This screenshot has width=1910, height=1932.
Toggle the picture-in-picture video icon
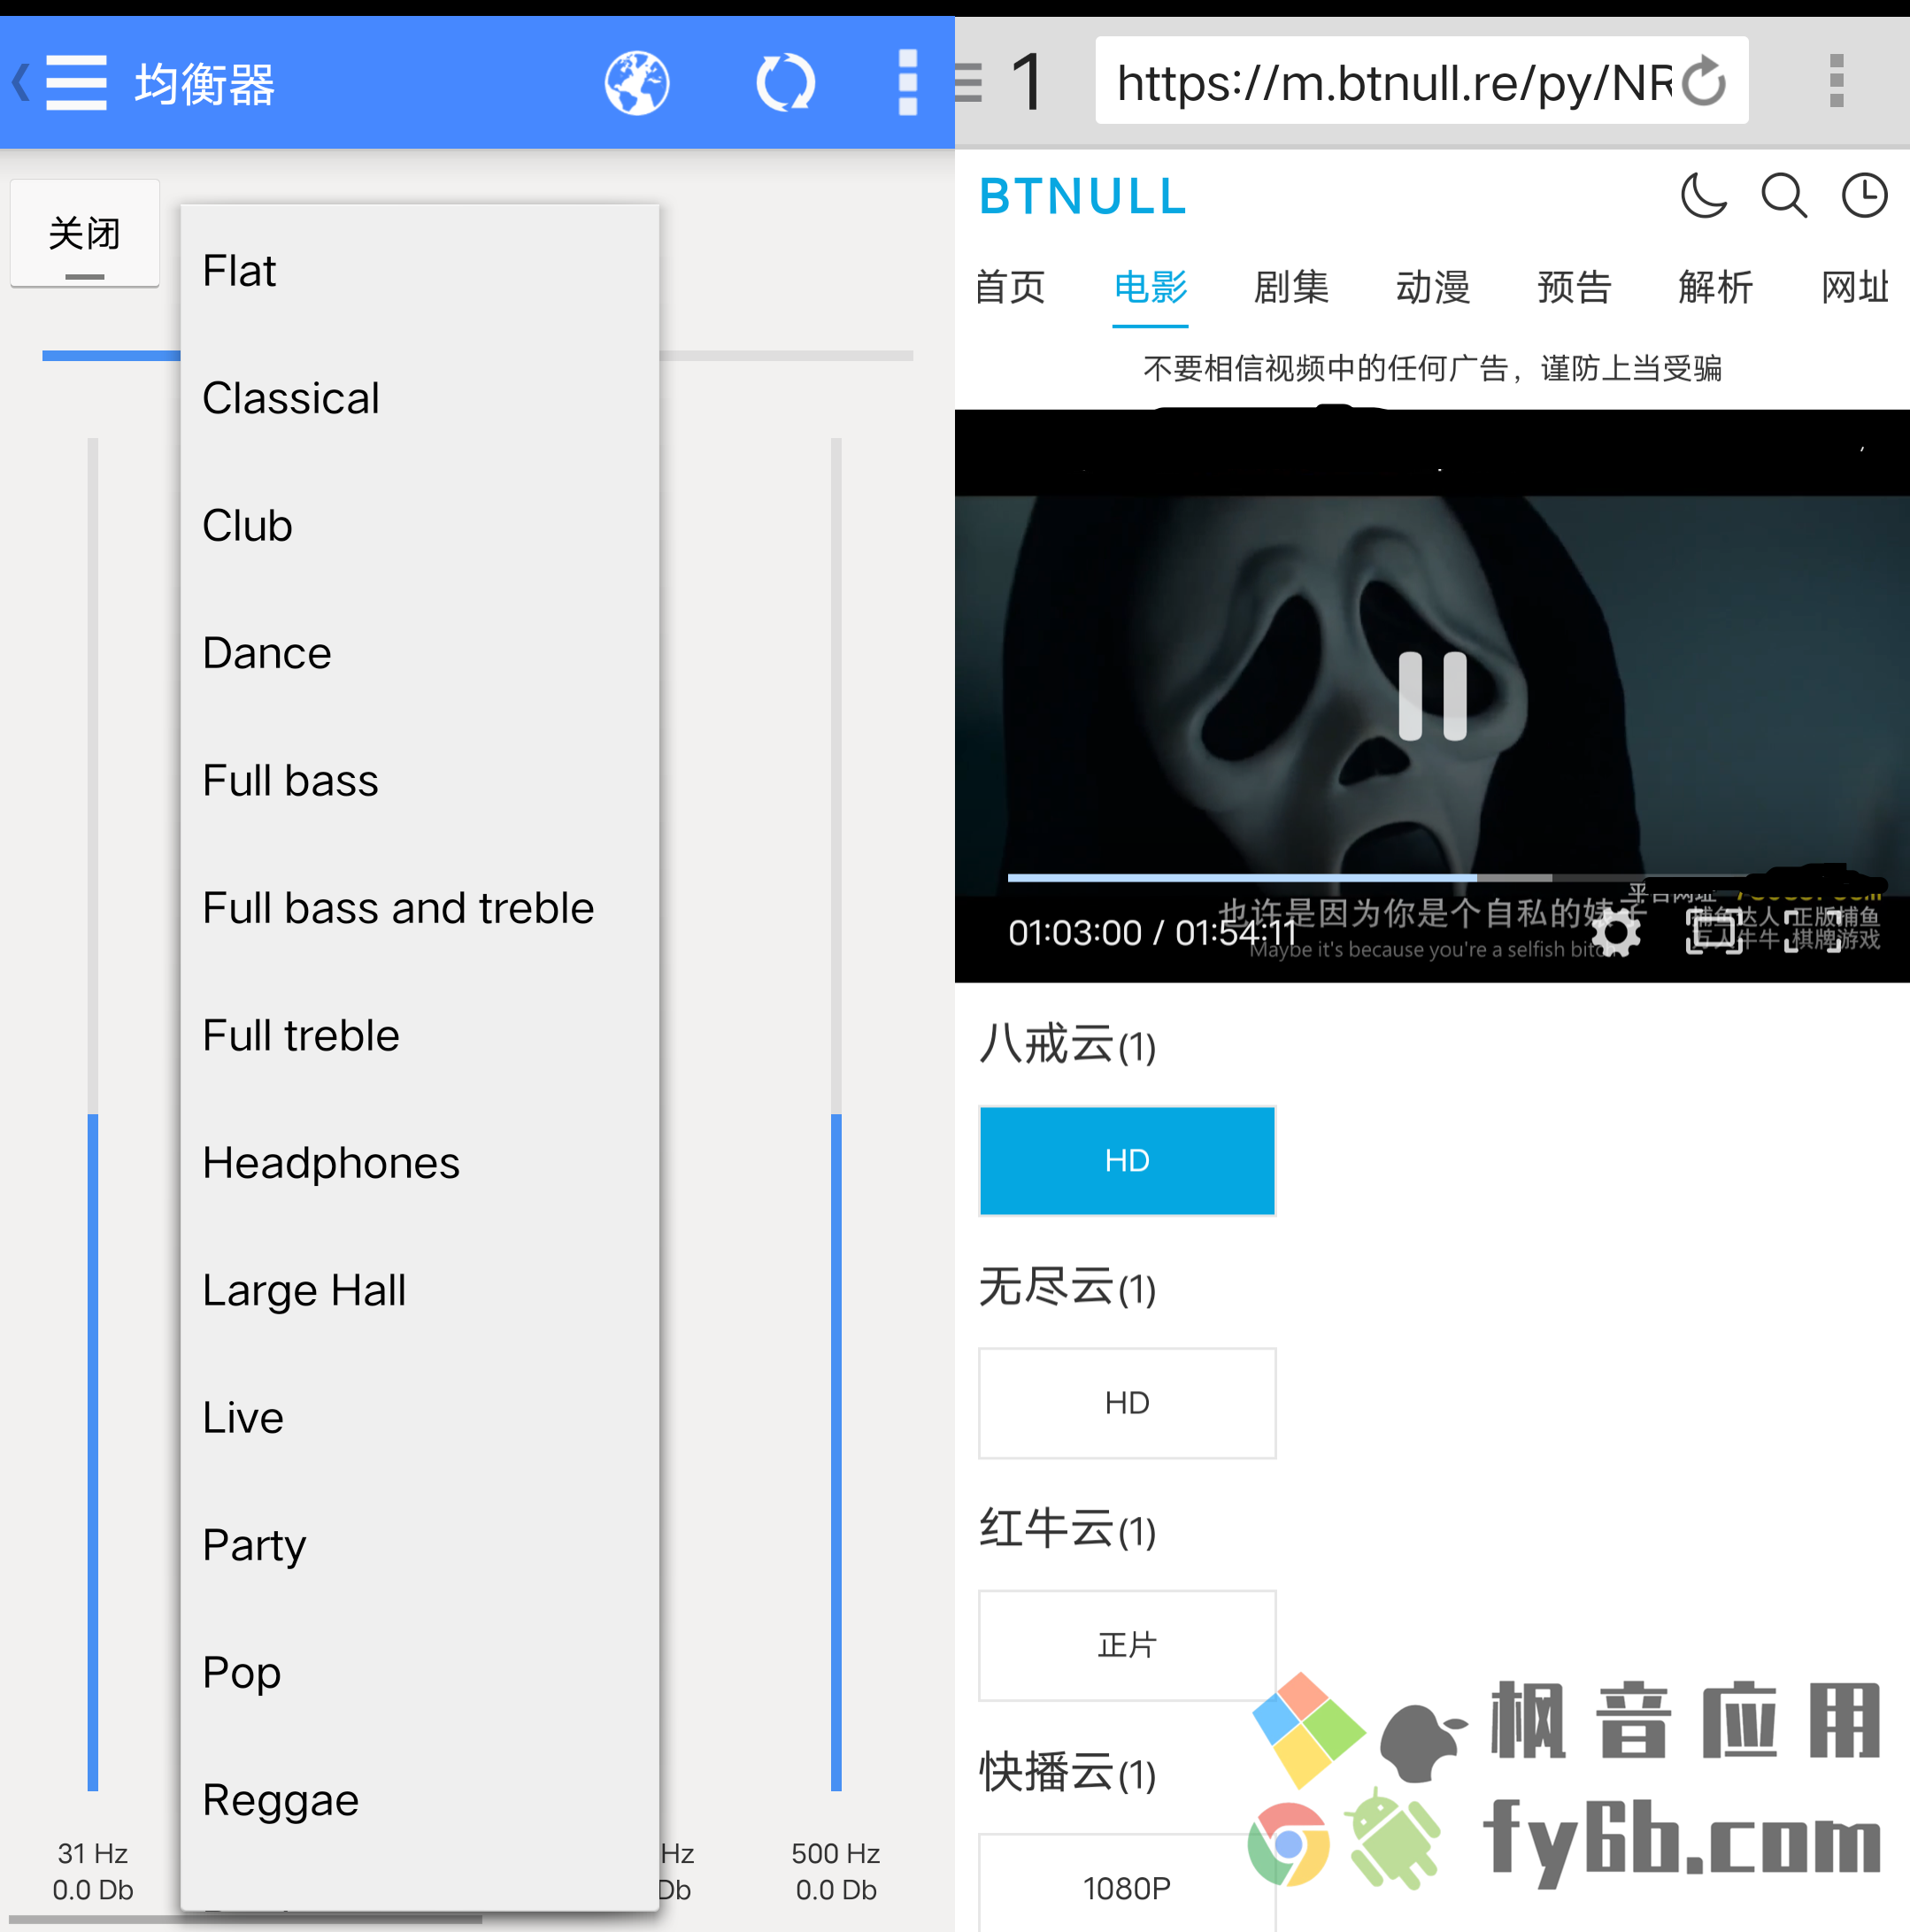tap(1714, 932)
